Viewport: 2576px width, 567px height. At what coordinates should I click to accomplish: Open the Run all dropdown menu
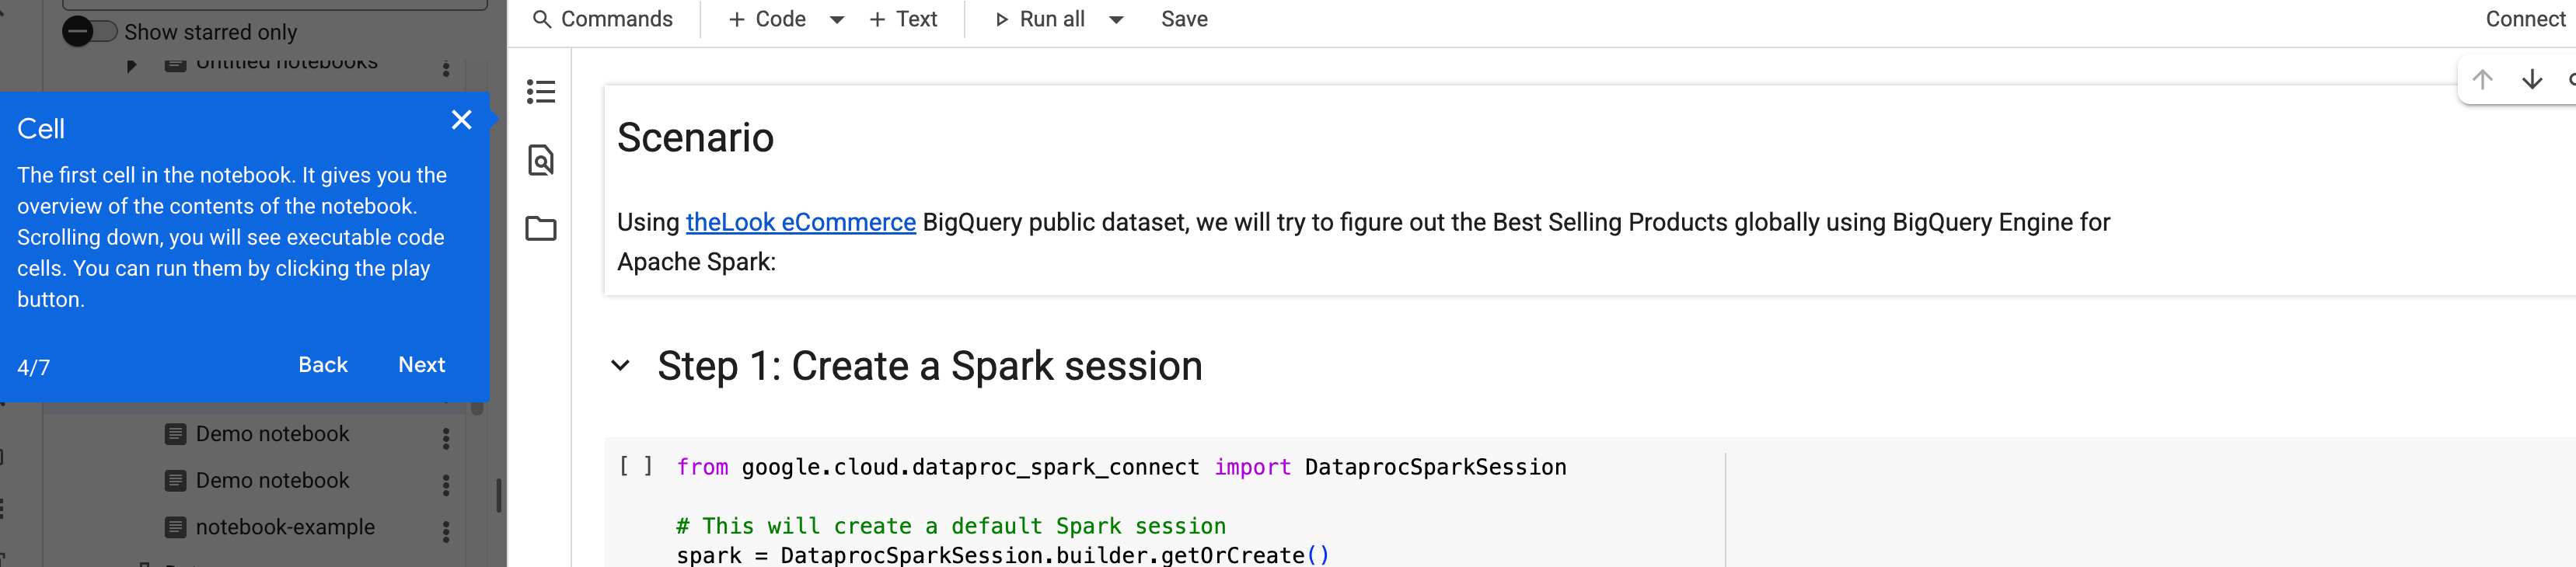point(1117,19)
